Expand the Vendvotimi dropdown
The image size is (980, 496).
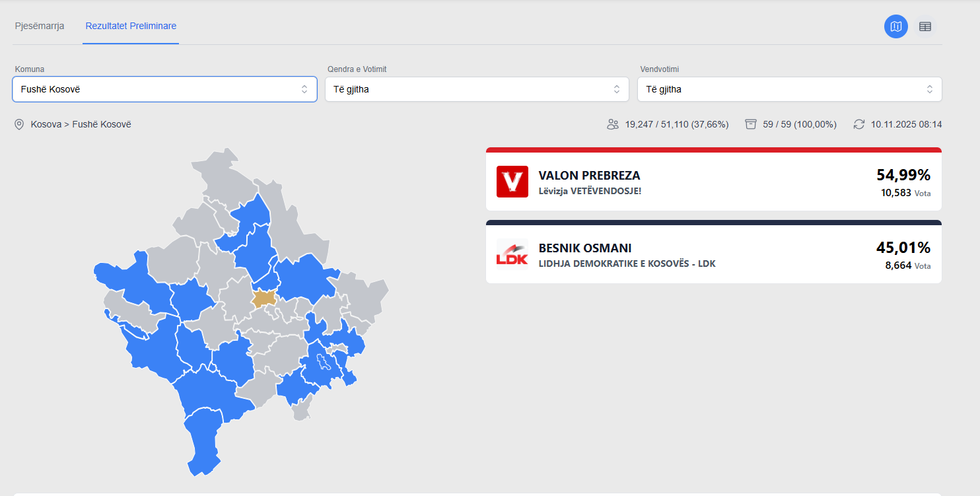(x=789, y=89)
